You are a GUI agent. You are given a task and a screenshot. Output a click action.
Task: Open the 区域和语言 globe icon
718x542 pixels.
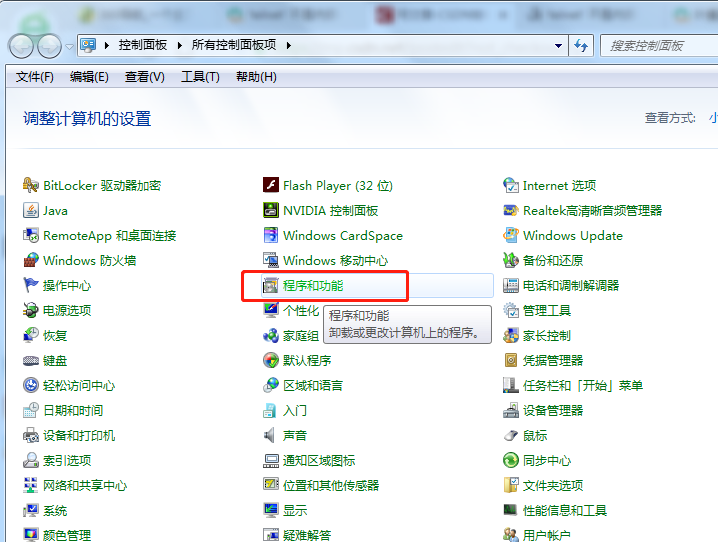pyautogui.click(x=271, y=385)
